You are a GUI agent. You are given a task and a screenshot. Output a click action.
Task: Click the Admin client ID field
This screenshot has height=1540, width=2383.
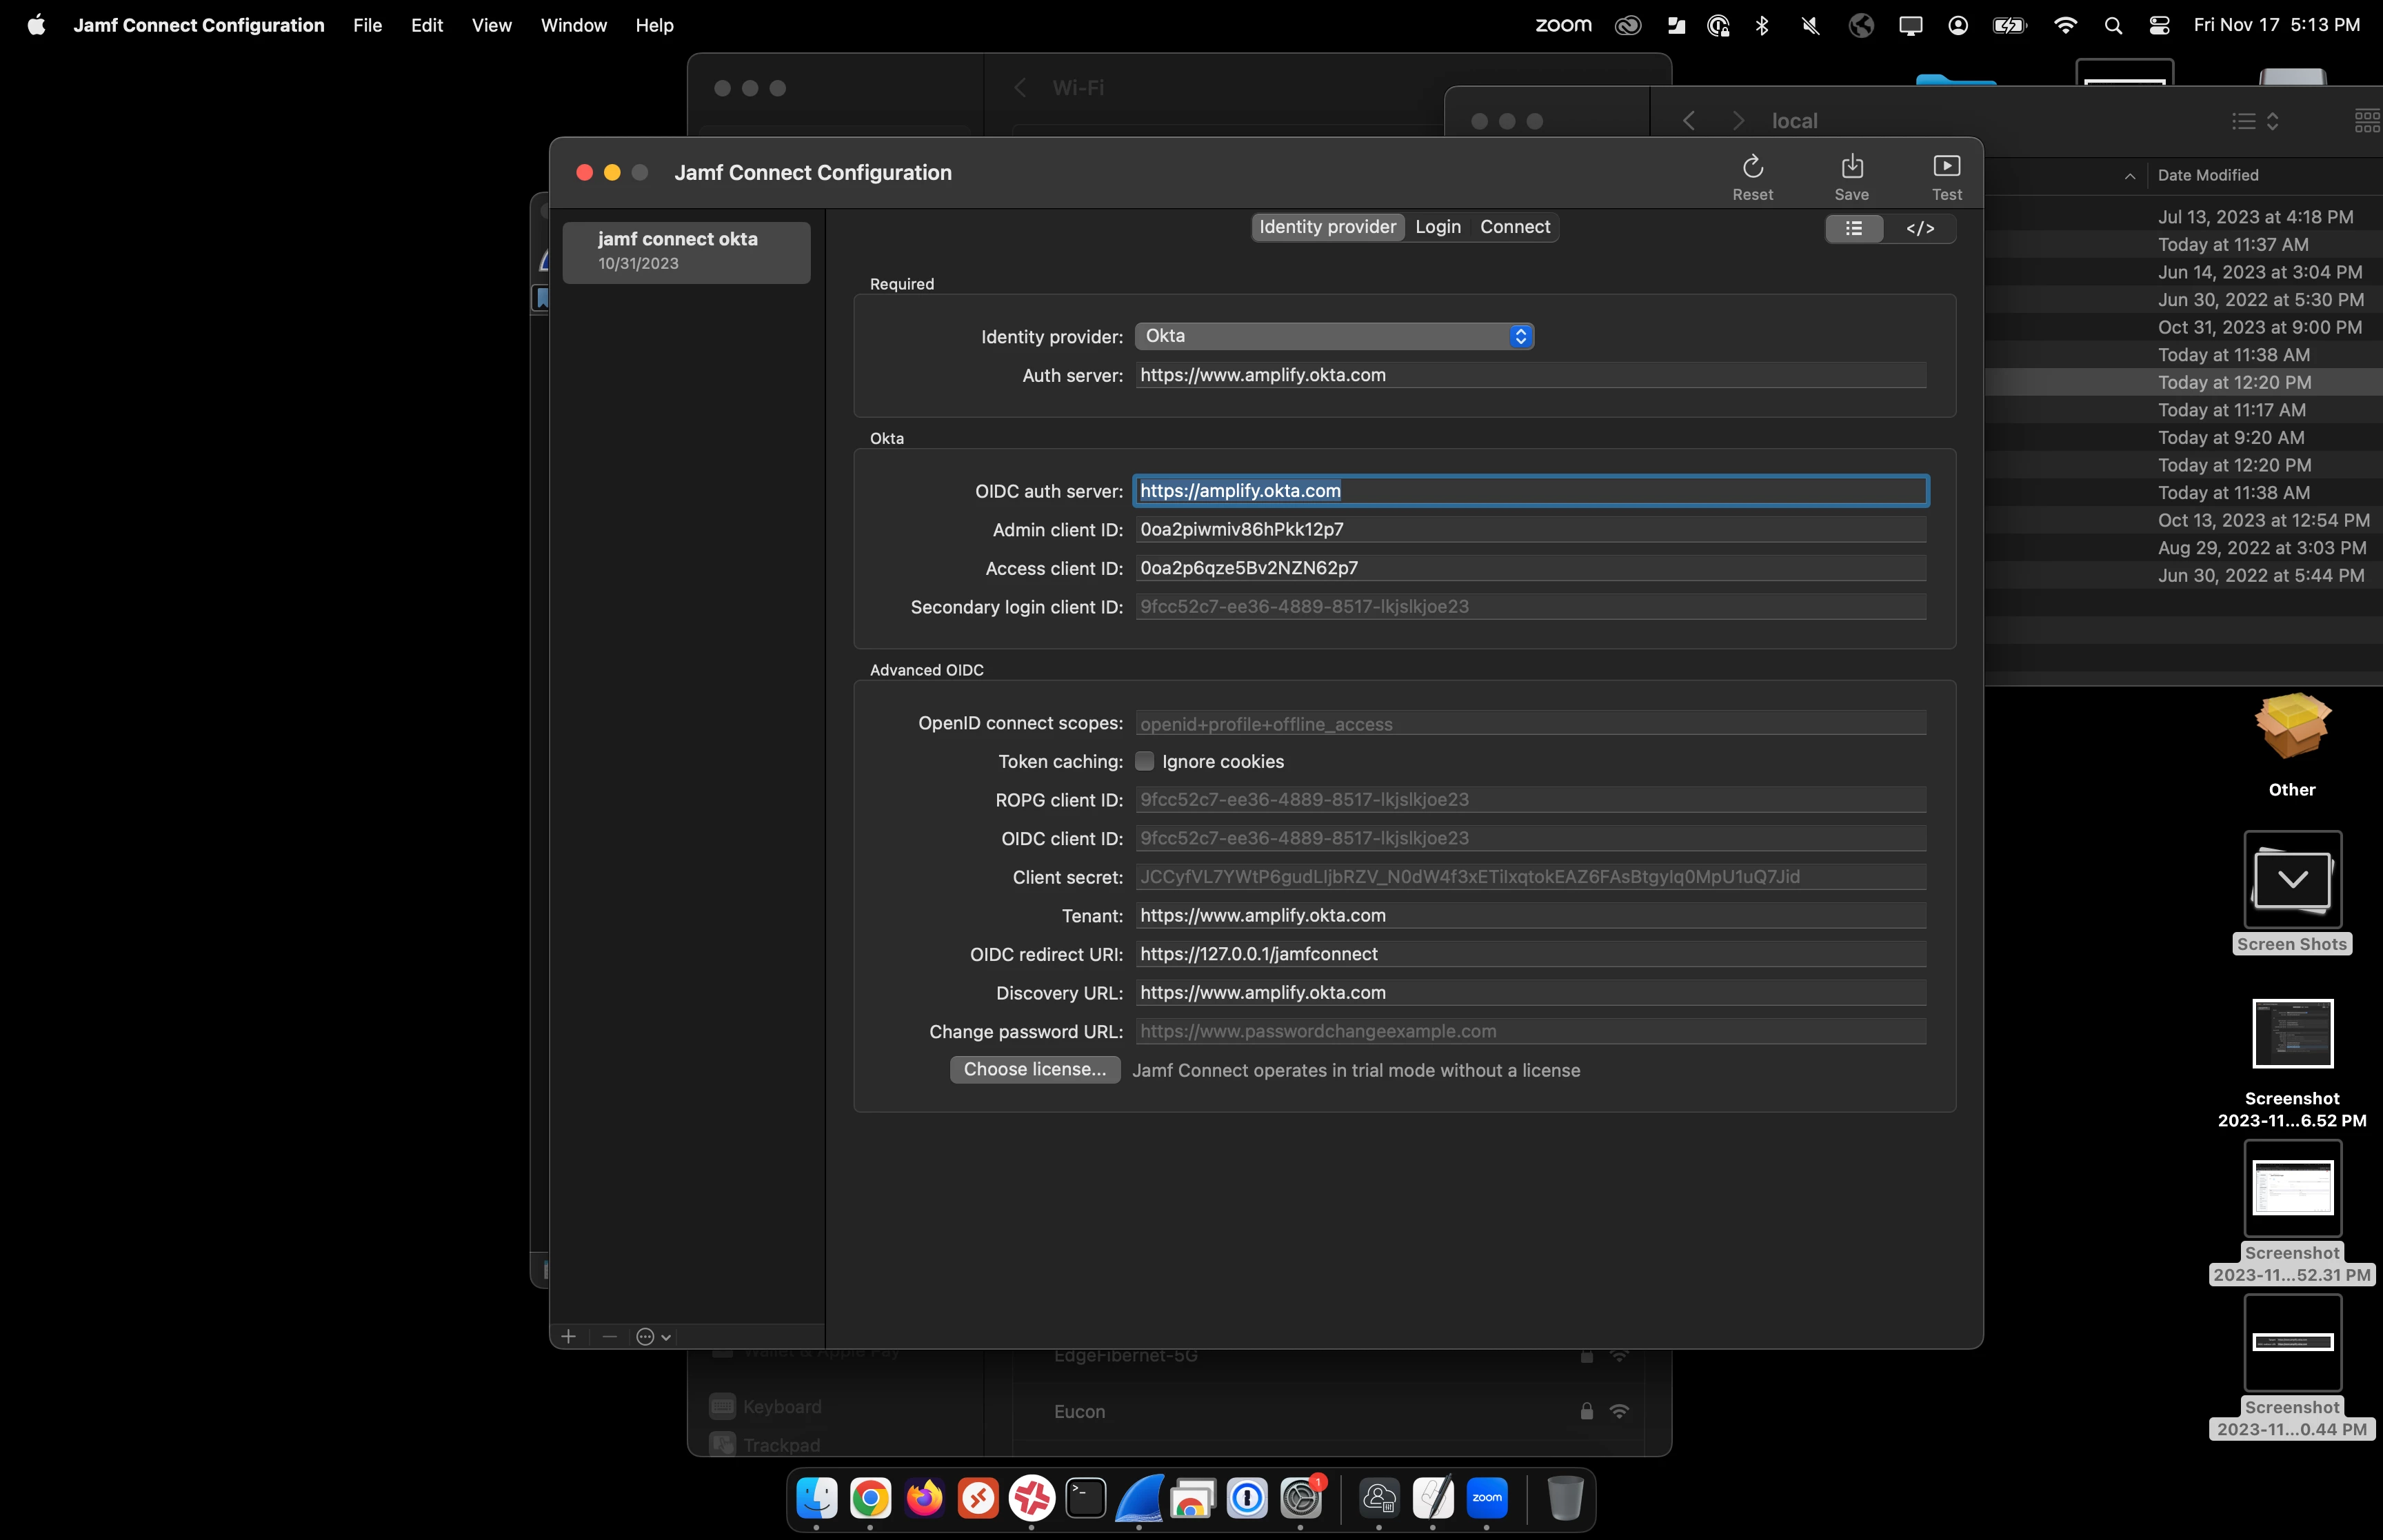point(1530,529)
